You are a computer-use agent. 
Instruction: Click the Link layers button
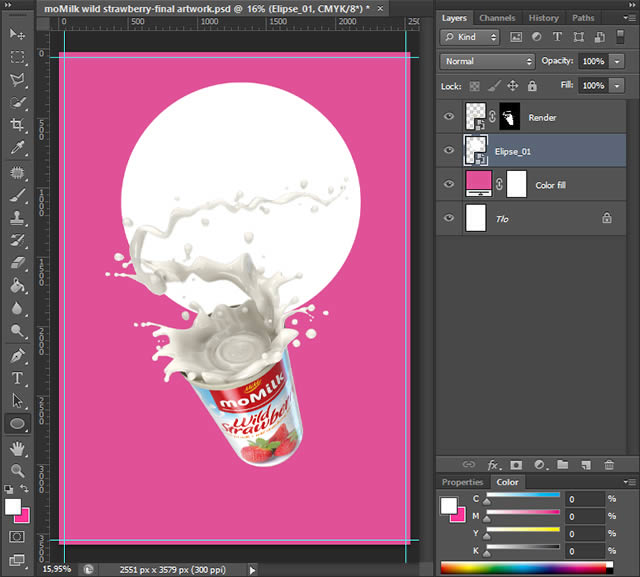point(468,464)
